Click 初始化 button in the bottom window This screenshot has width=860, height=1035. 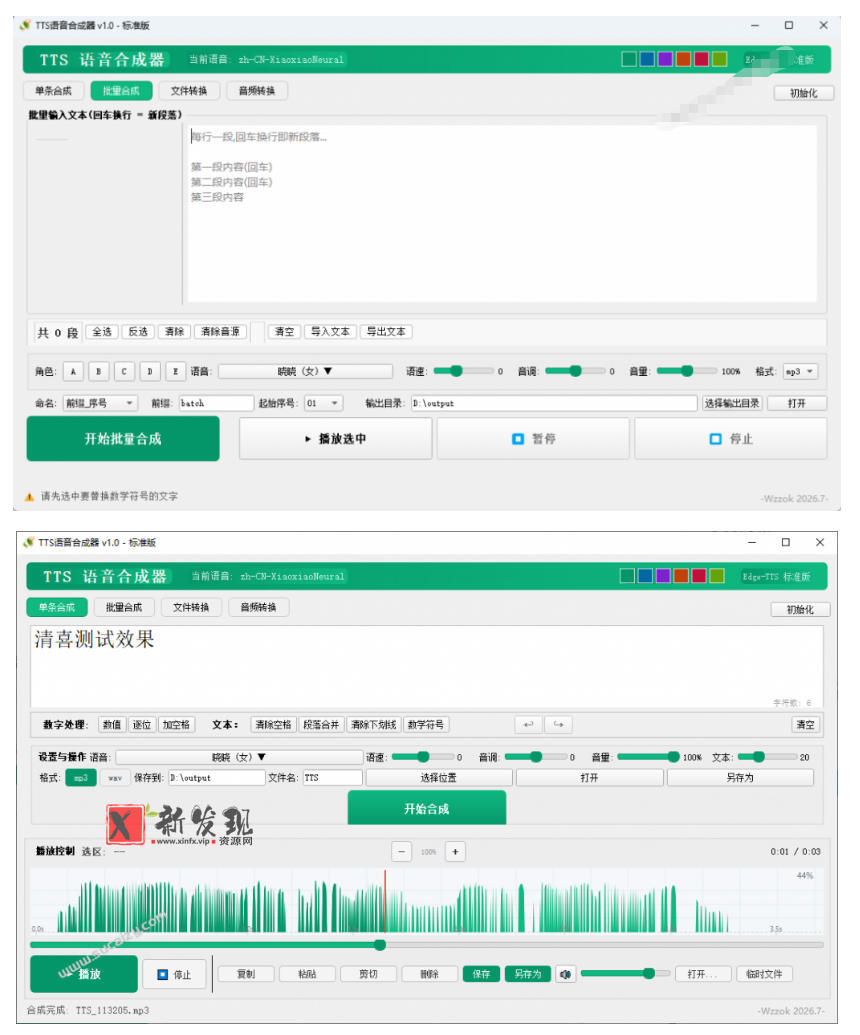[800, 610]
